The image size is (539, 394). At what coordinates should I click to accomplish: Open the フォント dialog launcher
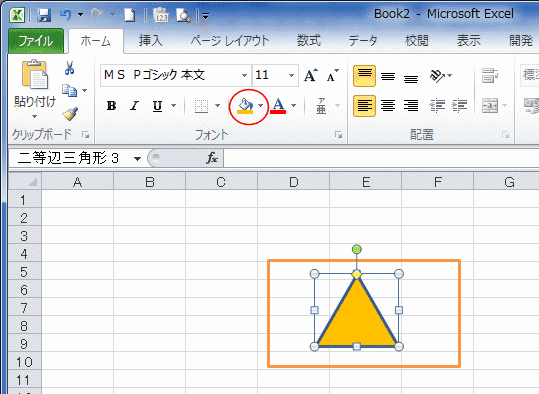pyautogui.click(x=339, y=135)
